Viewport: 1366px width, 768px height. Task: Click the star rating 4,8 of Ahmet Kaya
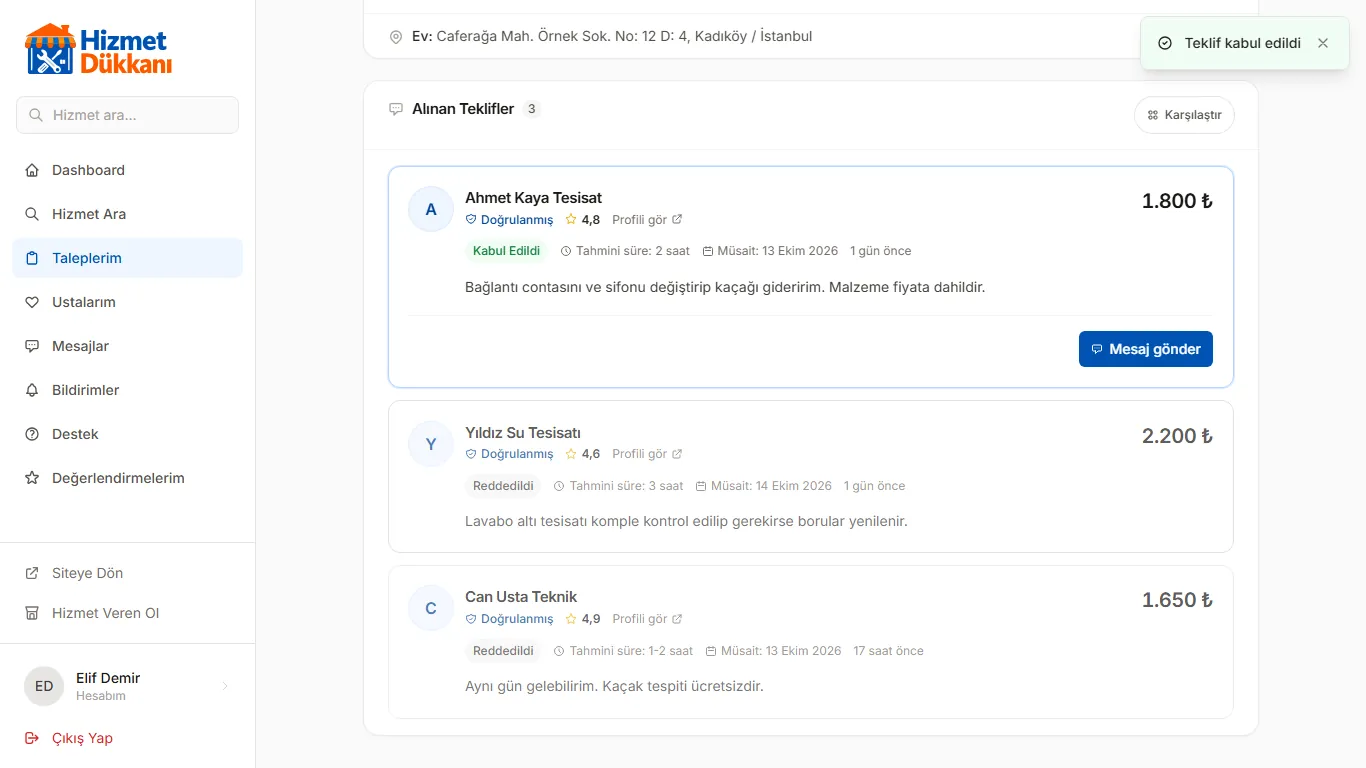tap(583, 220)
